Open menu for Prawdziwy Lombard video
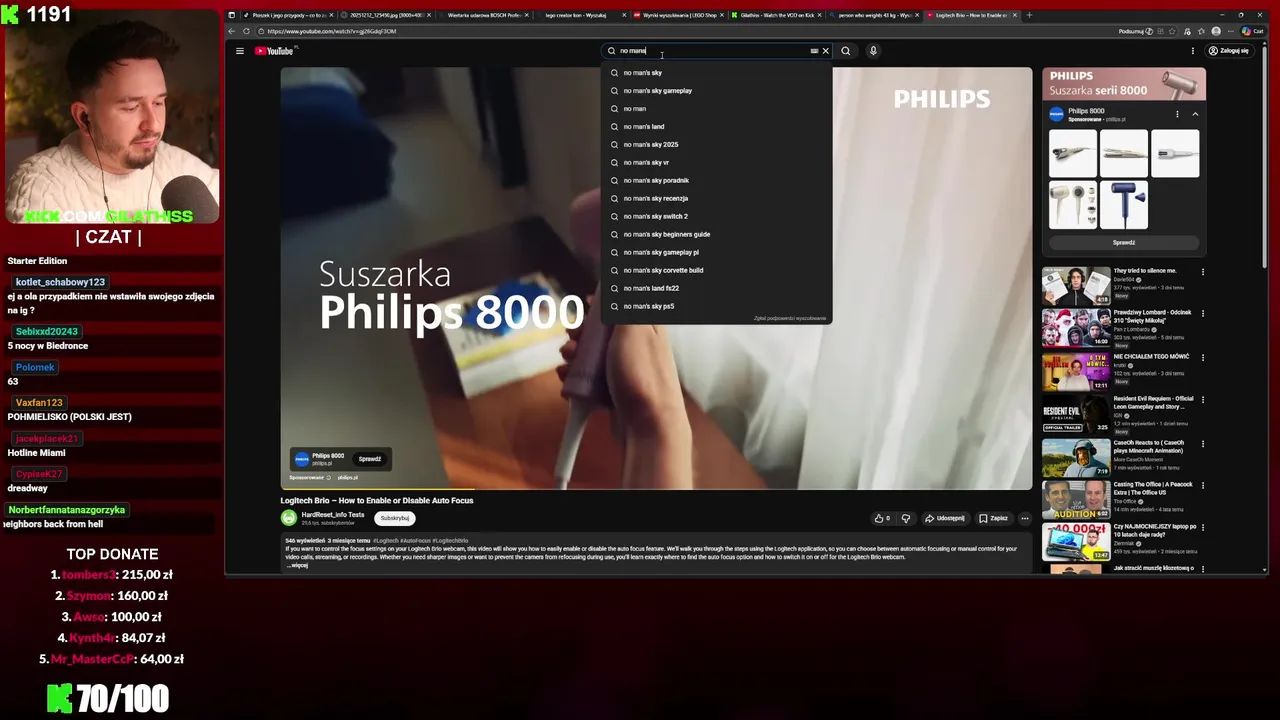The height and width of the screenshot is (720, 1280). click(x=1202, y=314)
